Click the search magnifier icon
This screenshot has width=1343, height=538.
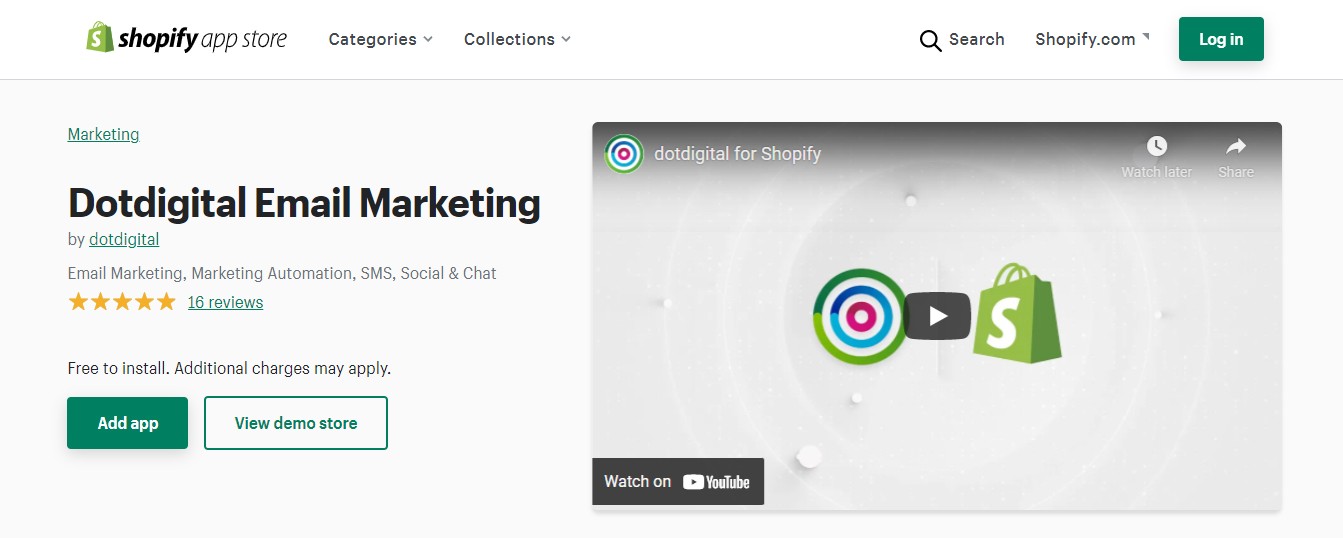click(x=930, y=40)
